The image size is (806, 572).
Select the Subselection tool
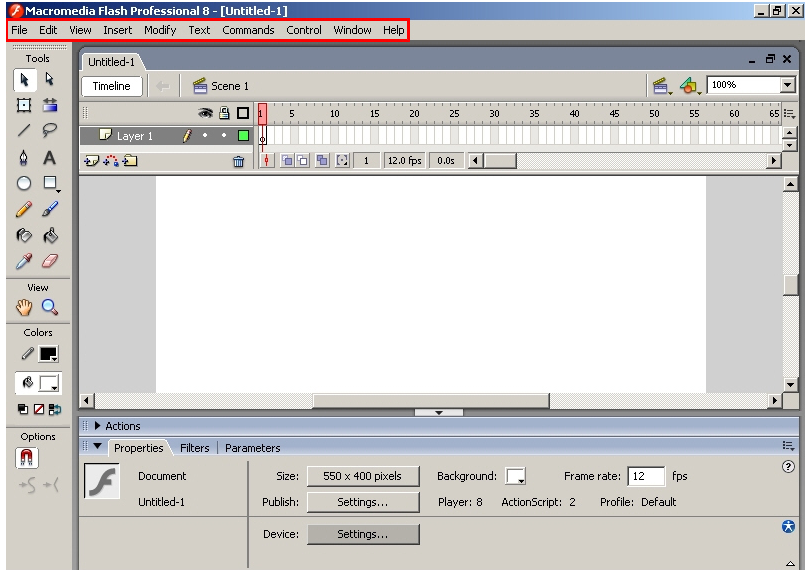point(49,80)
